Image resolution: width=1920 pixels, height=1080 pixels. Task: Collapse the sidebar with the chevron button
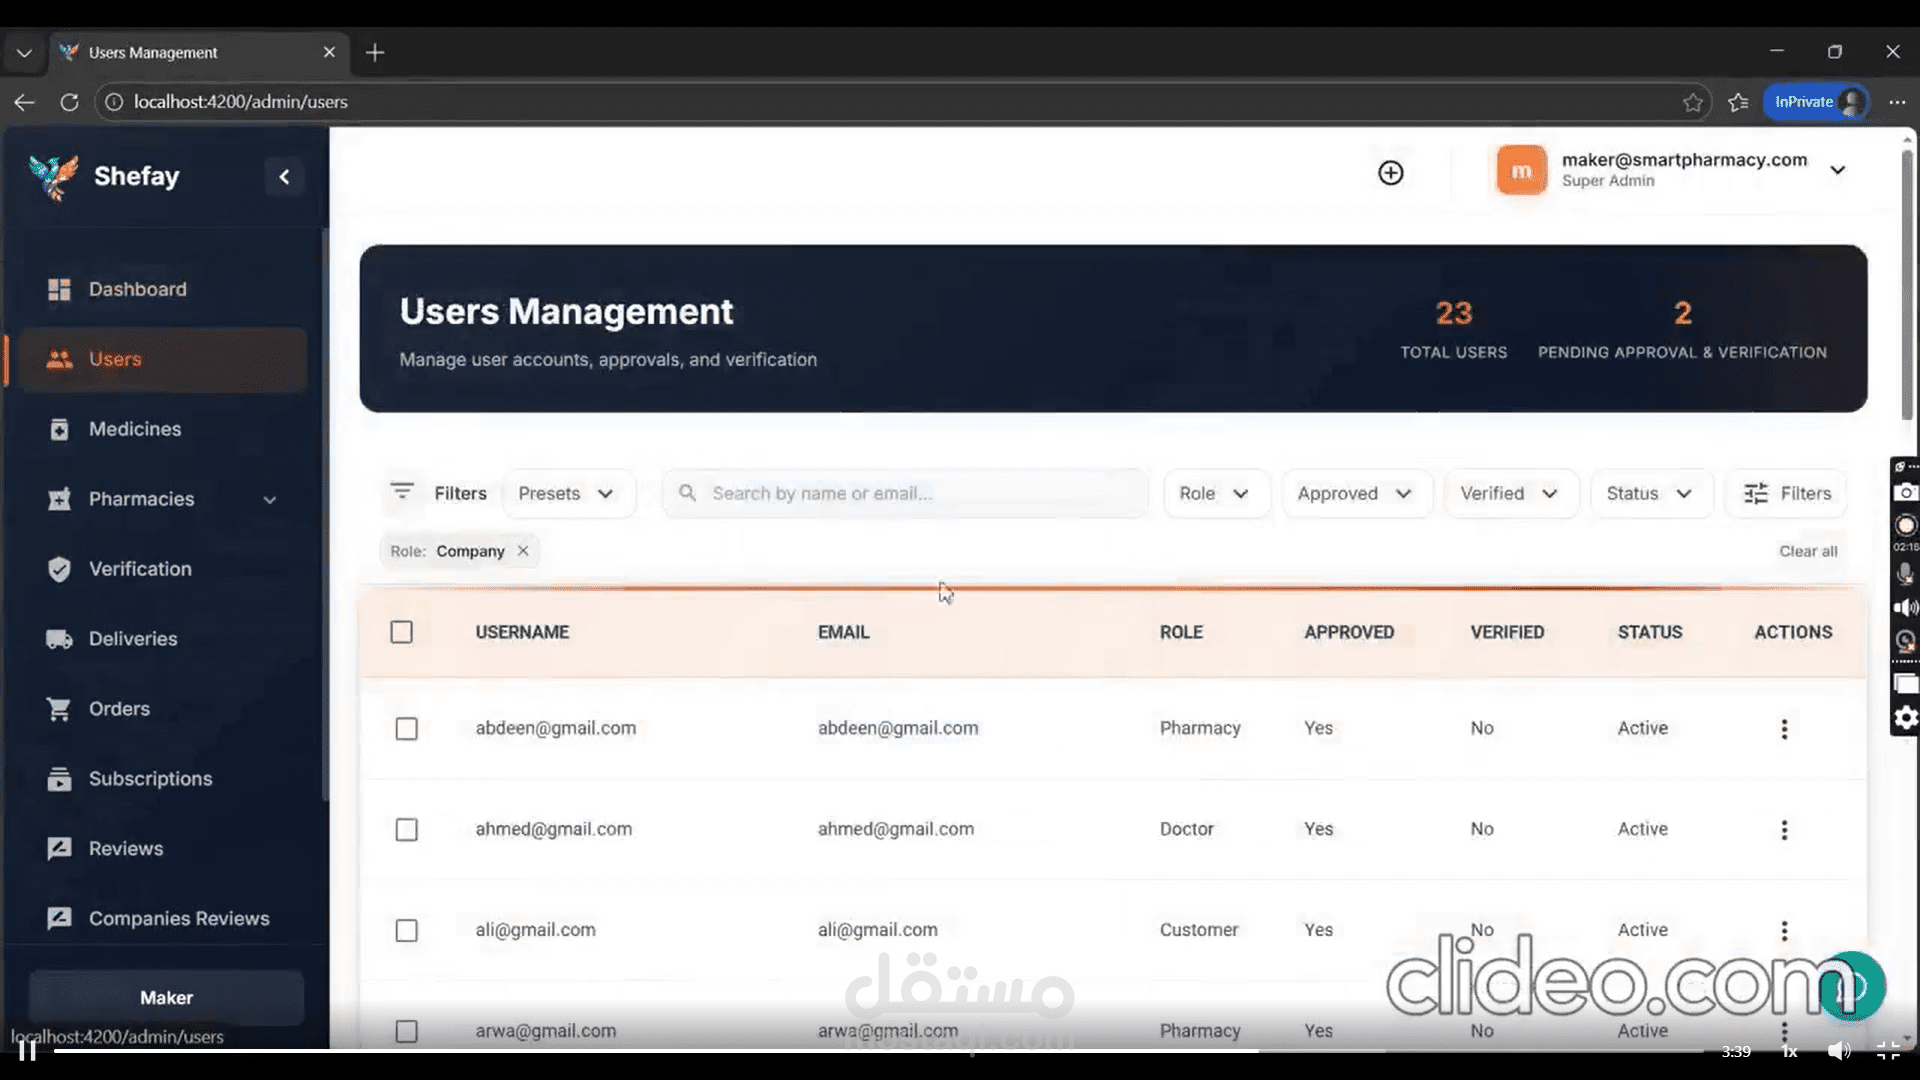284,177
